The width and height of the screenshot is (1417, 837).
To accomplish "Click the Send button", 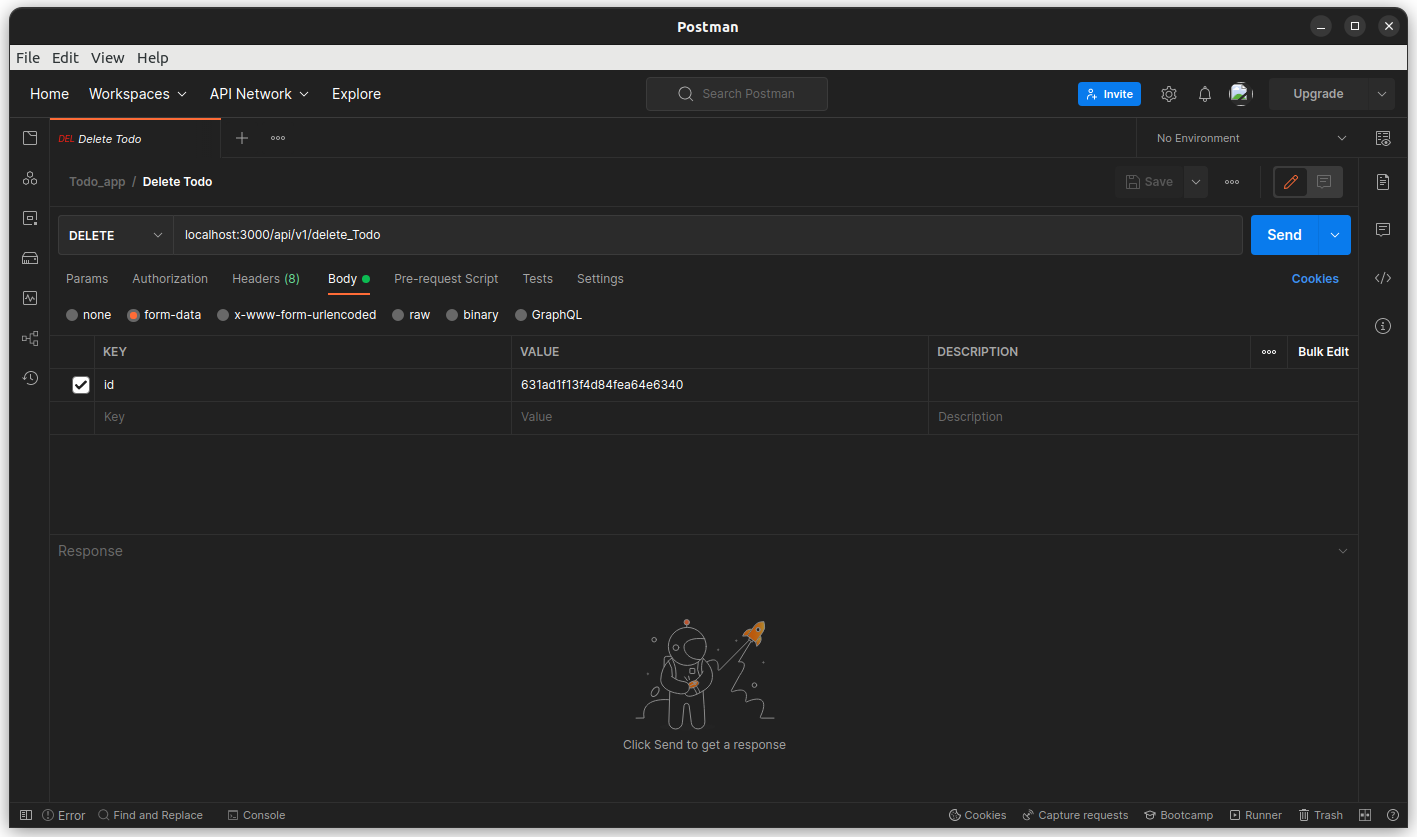I will click(x=1284, y=235).
